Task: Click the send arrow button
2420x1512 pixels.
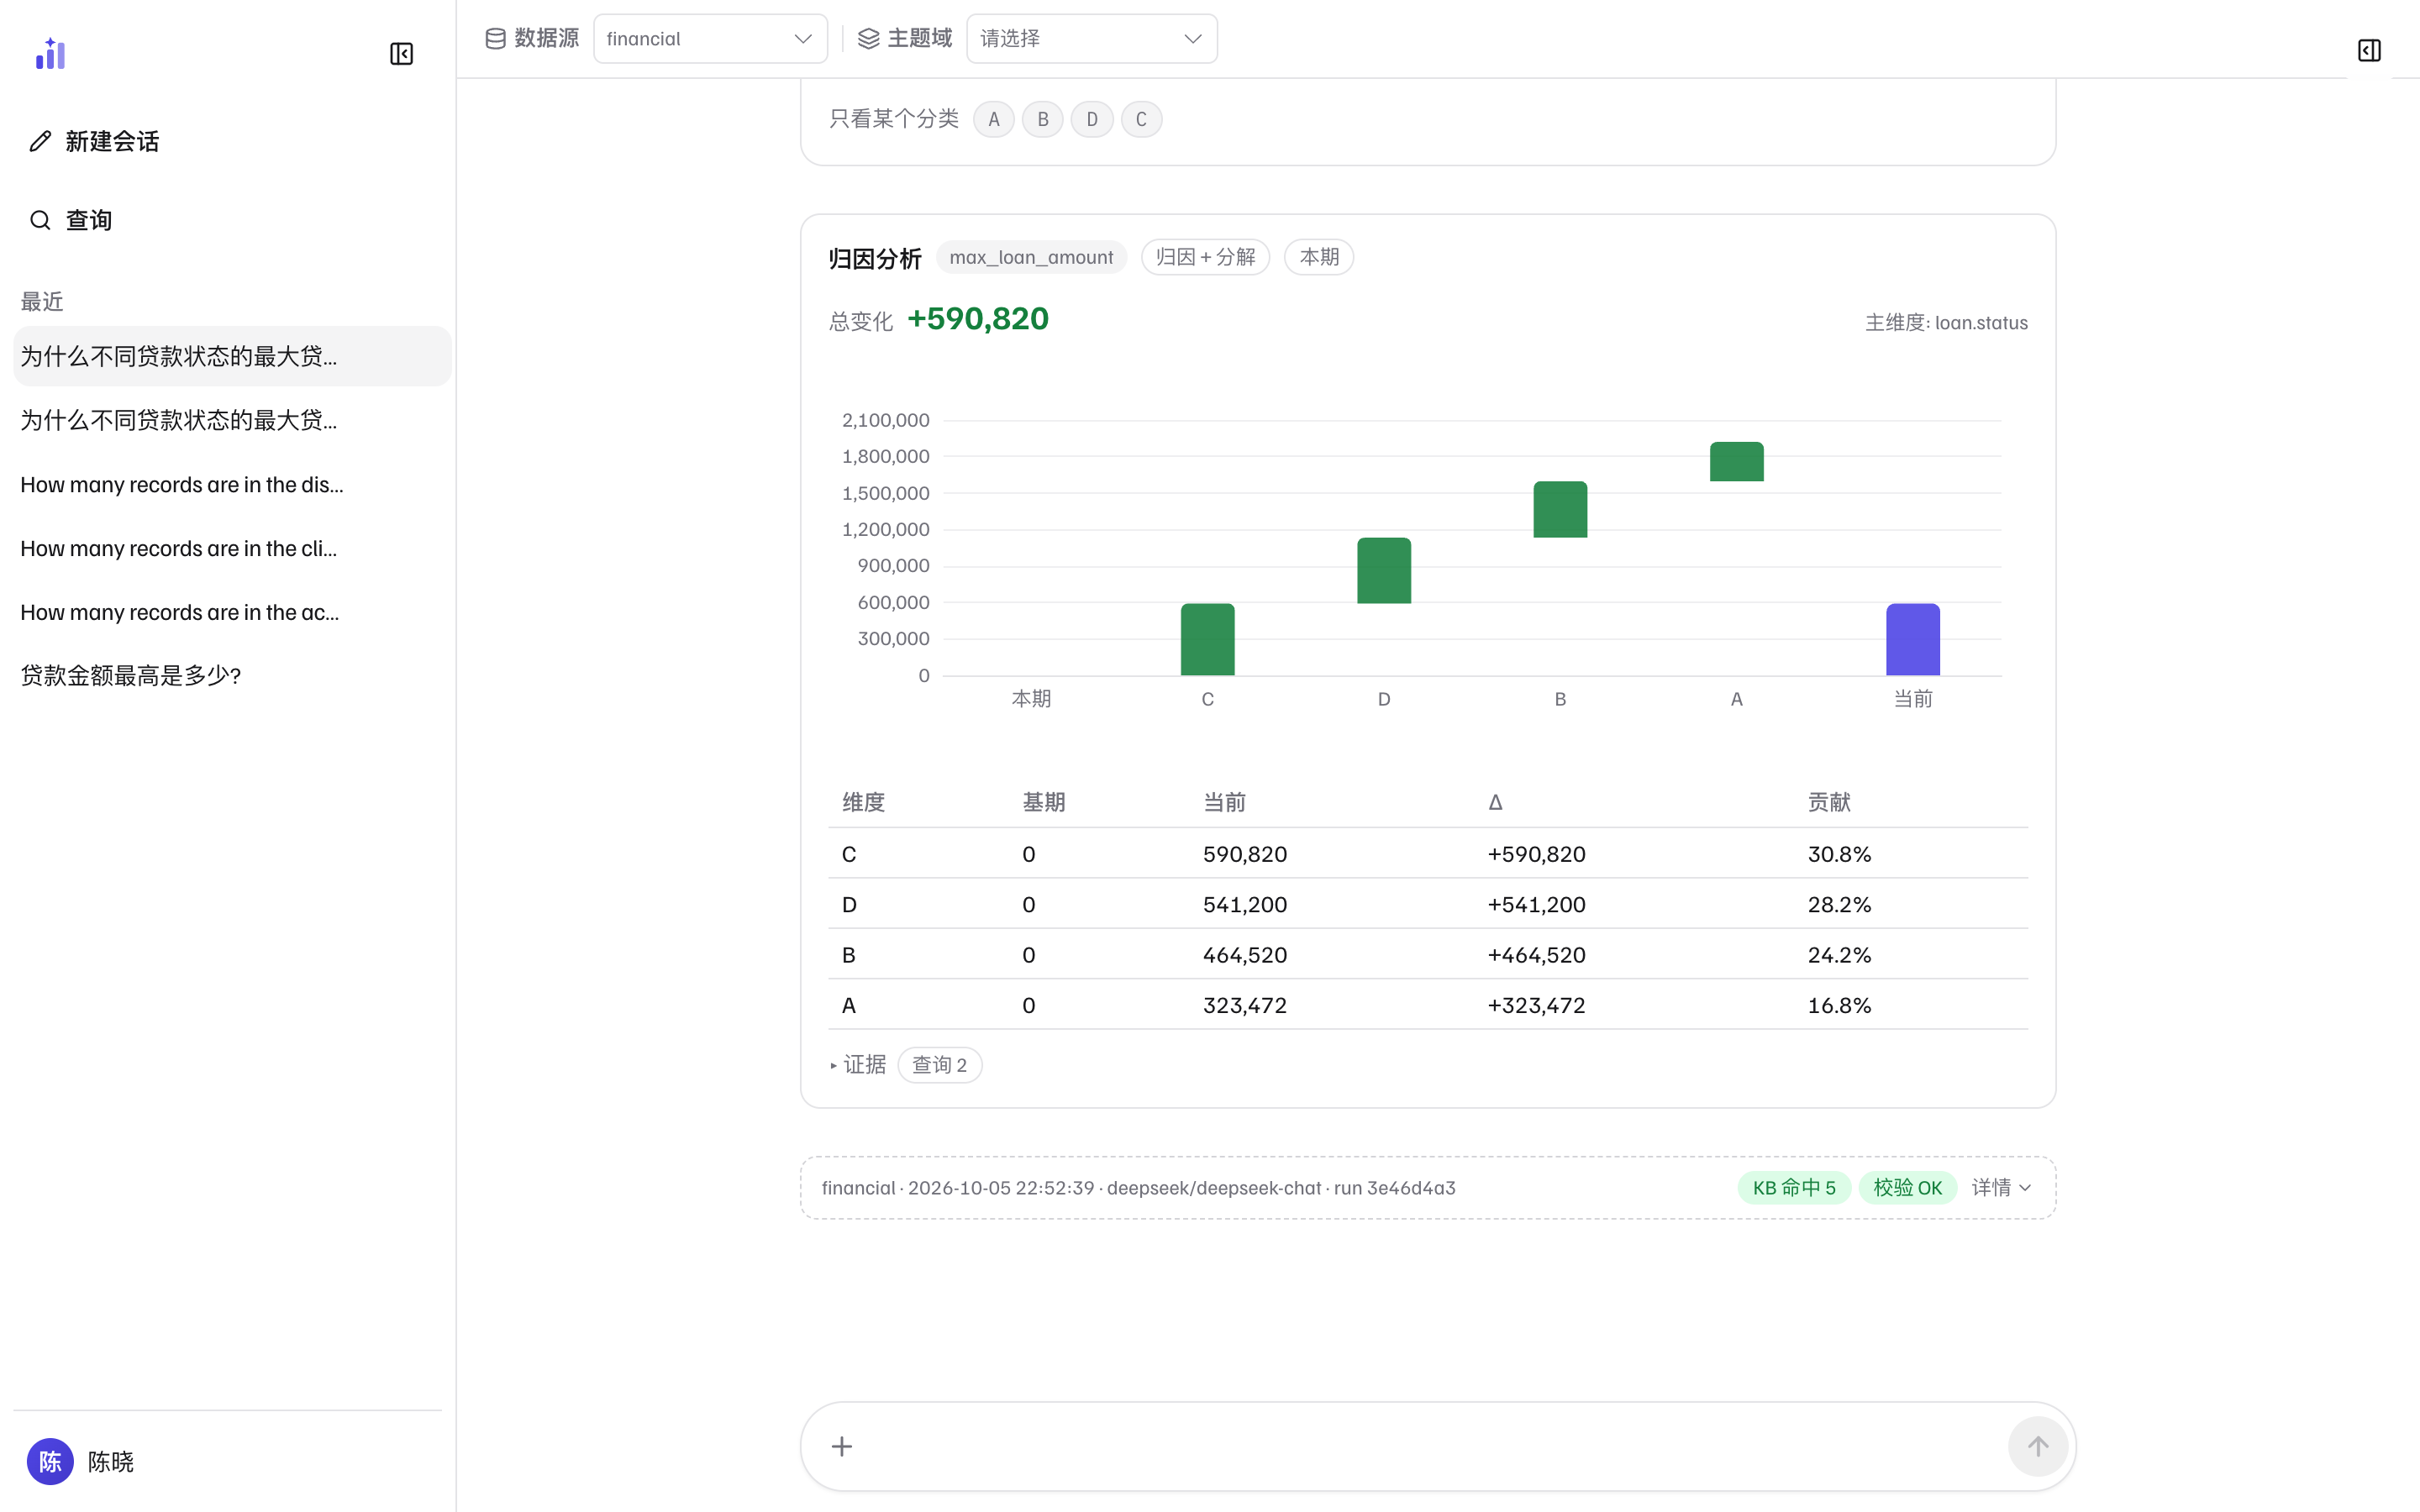Action: (2037, 1446)
